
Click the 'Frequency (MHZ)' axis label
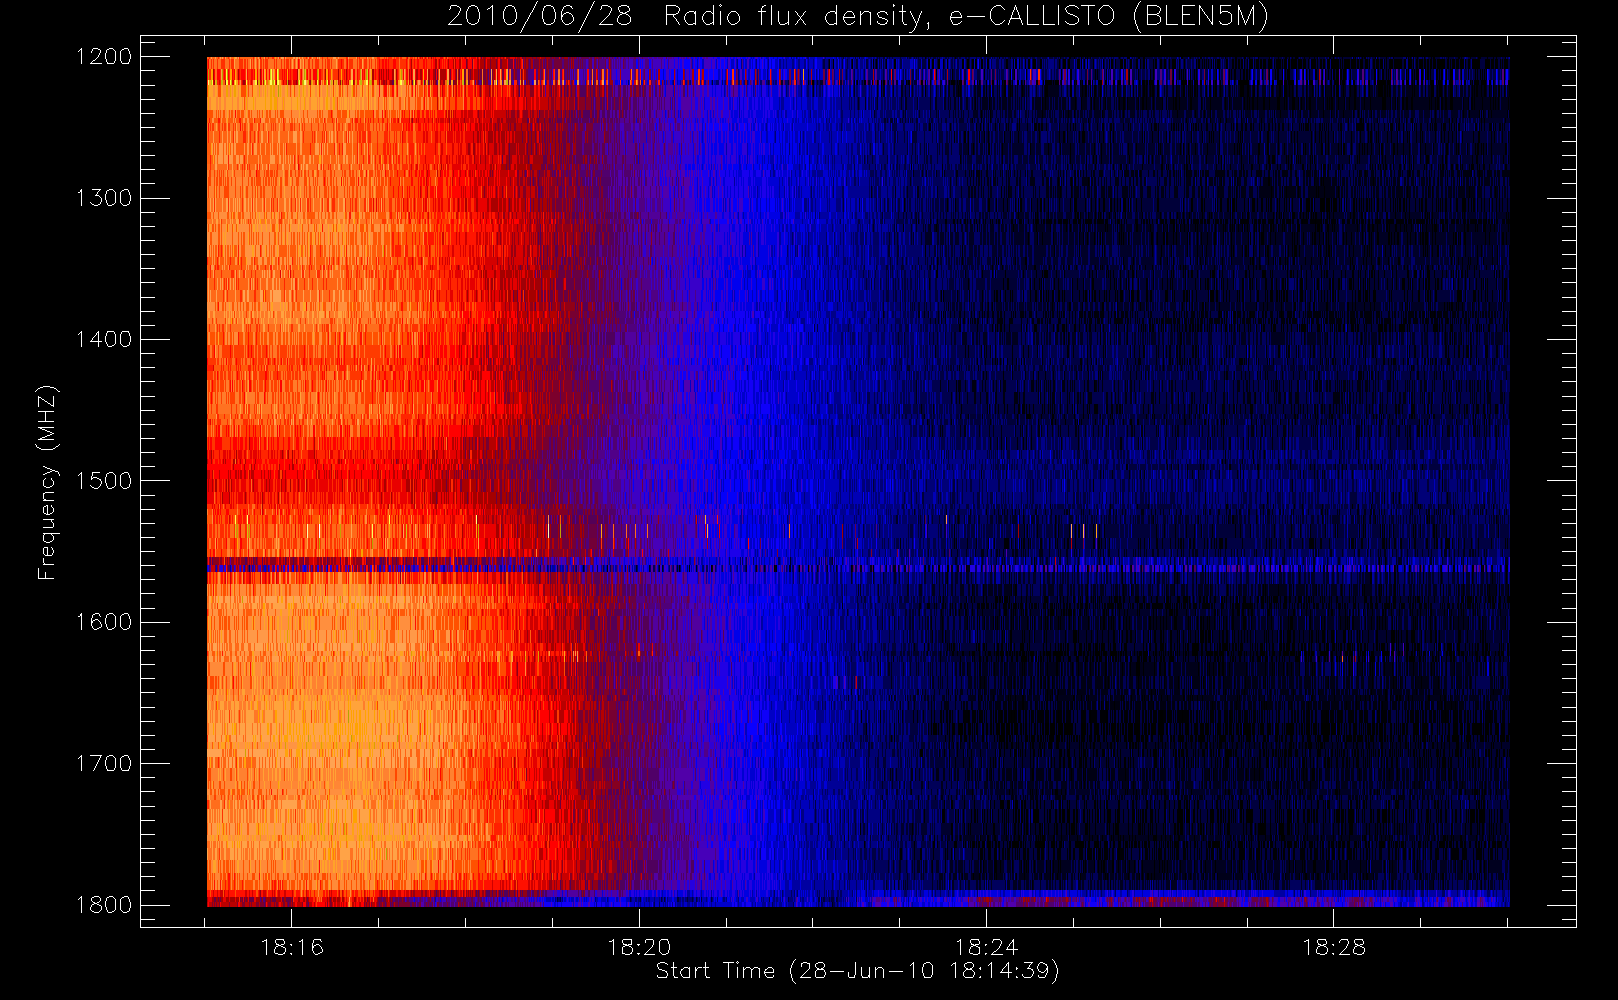(47, 482)
